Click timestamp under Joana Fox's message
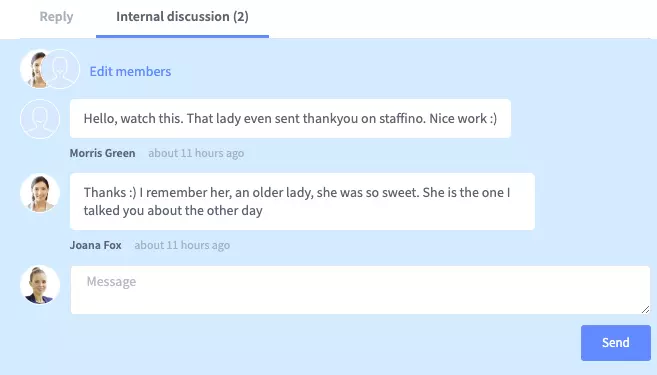The image size is (657, 375). (x=182, y=245)
